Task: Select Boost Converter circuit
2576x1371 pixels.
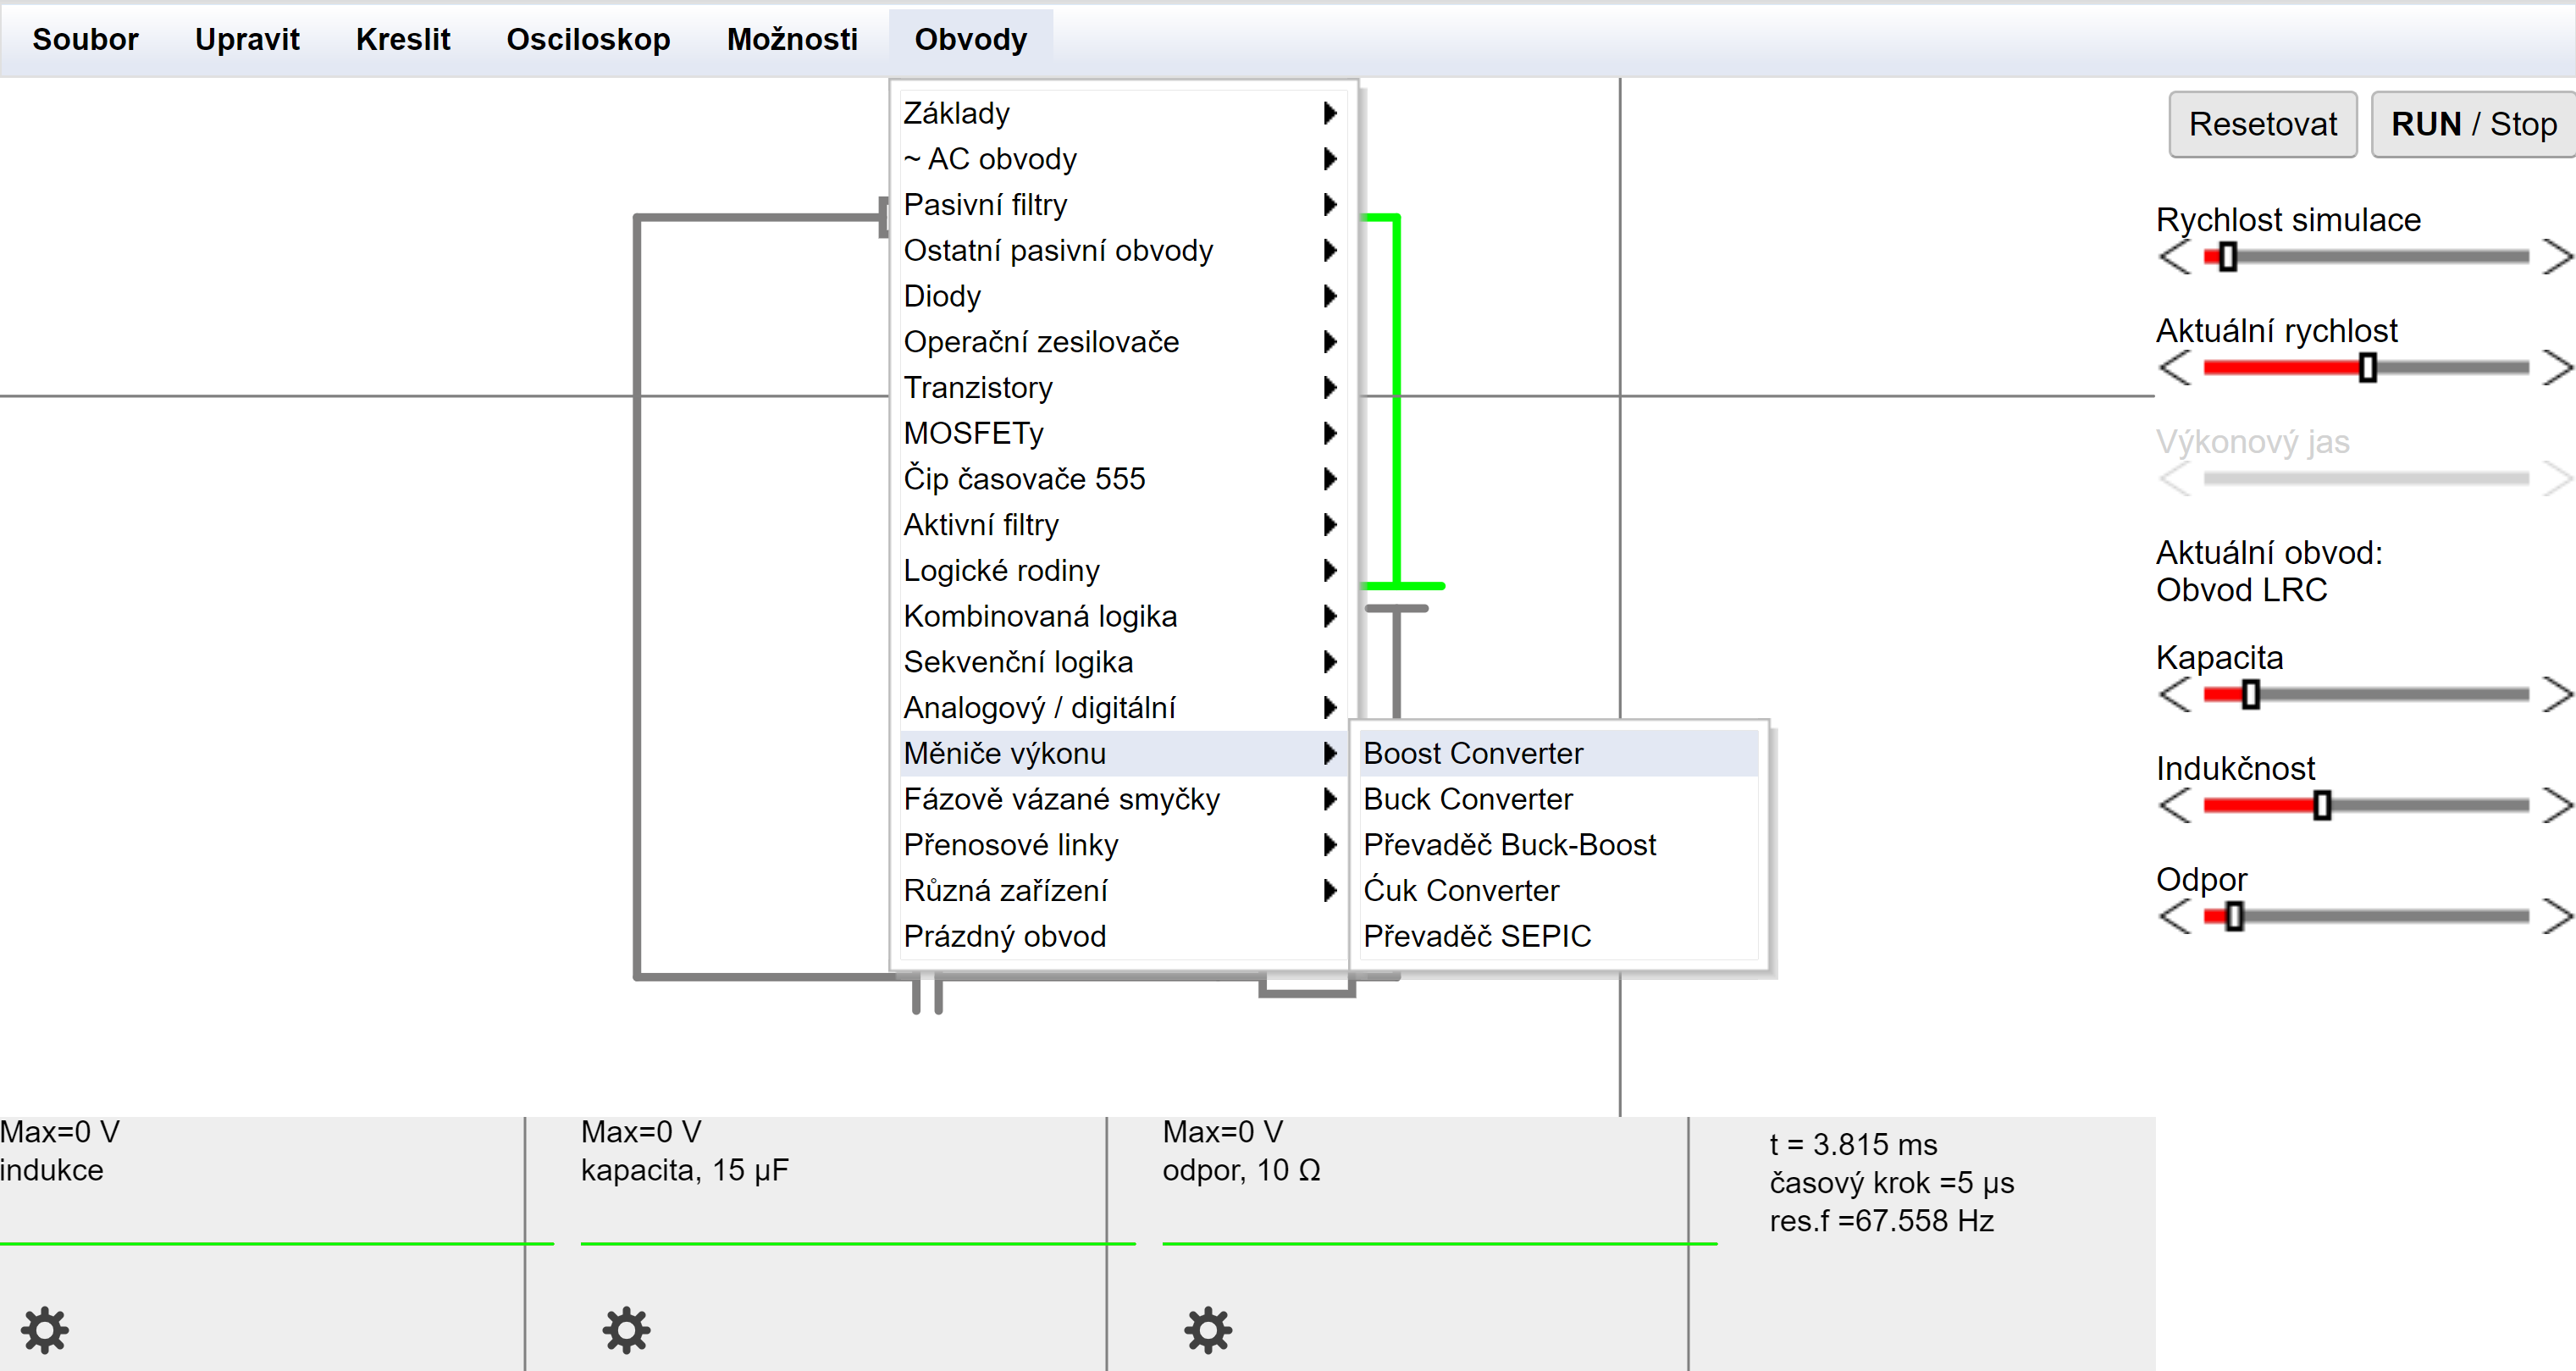Action: [x=1472, y=753]
